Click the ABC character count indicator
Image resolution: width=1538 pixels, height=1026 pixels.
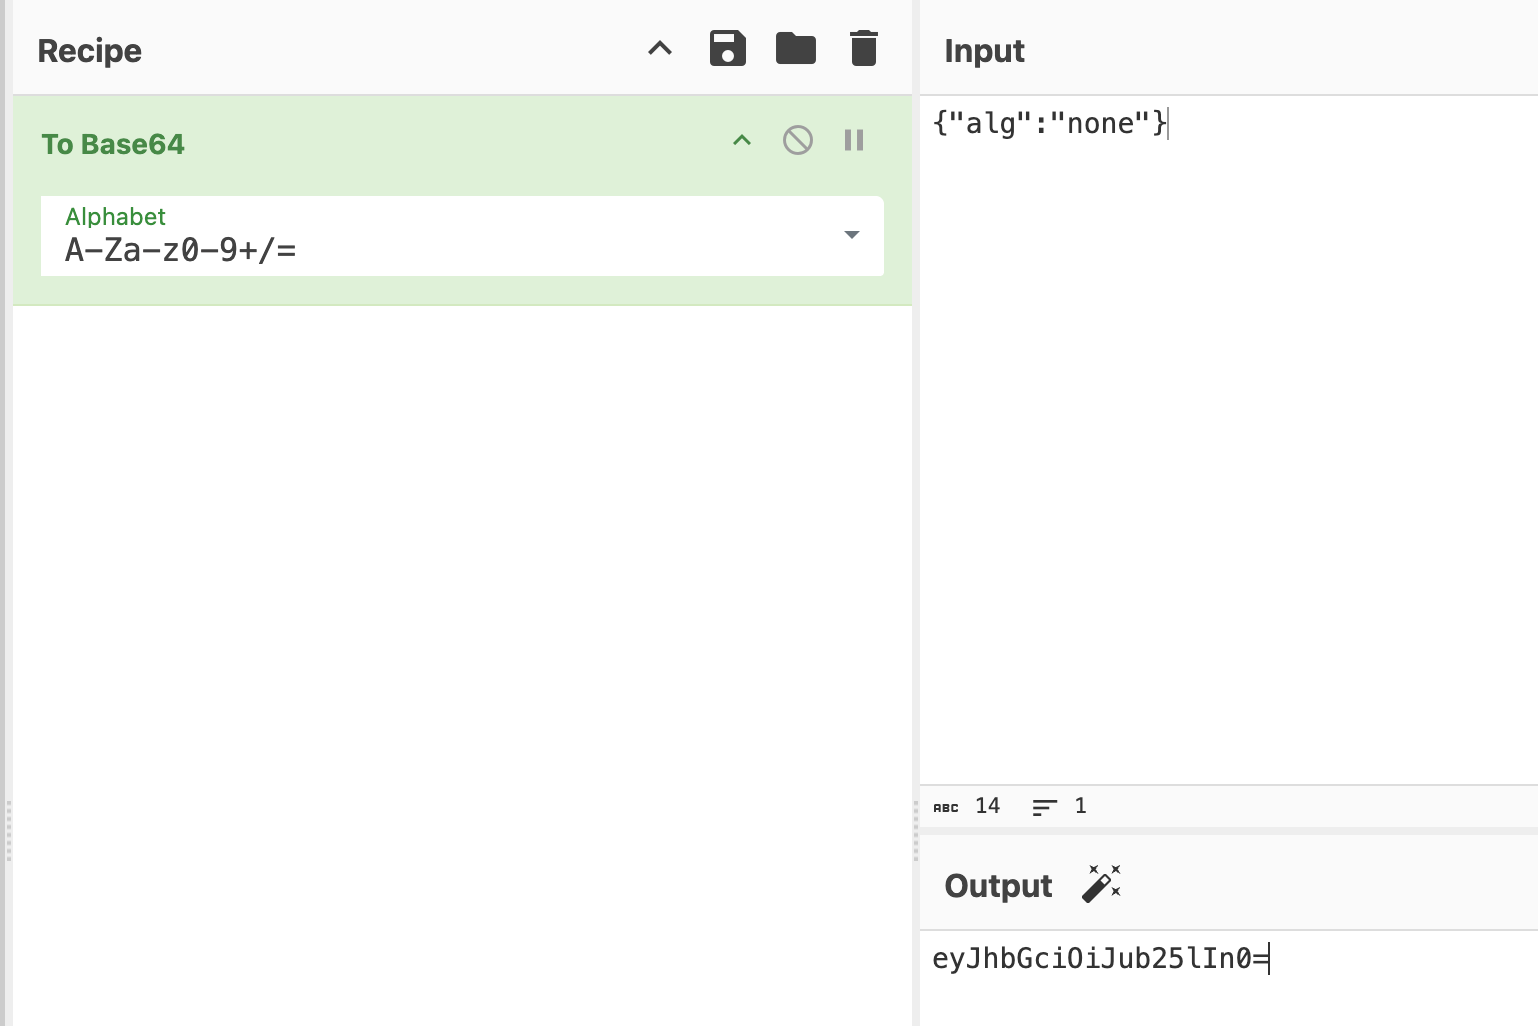pyautogui.click(x=946, y=807)
